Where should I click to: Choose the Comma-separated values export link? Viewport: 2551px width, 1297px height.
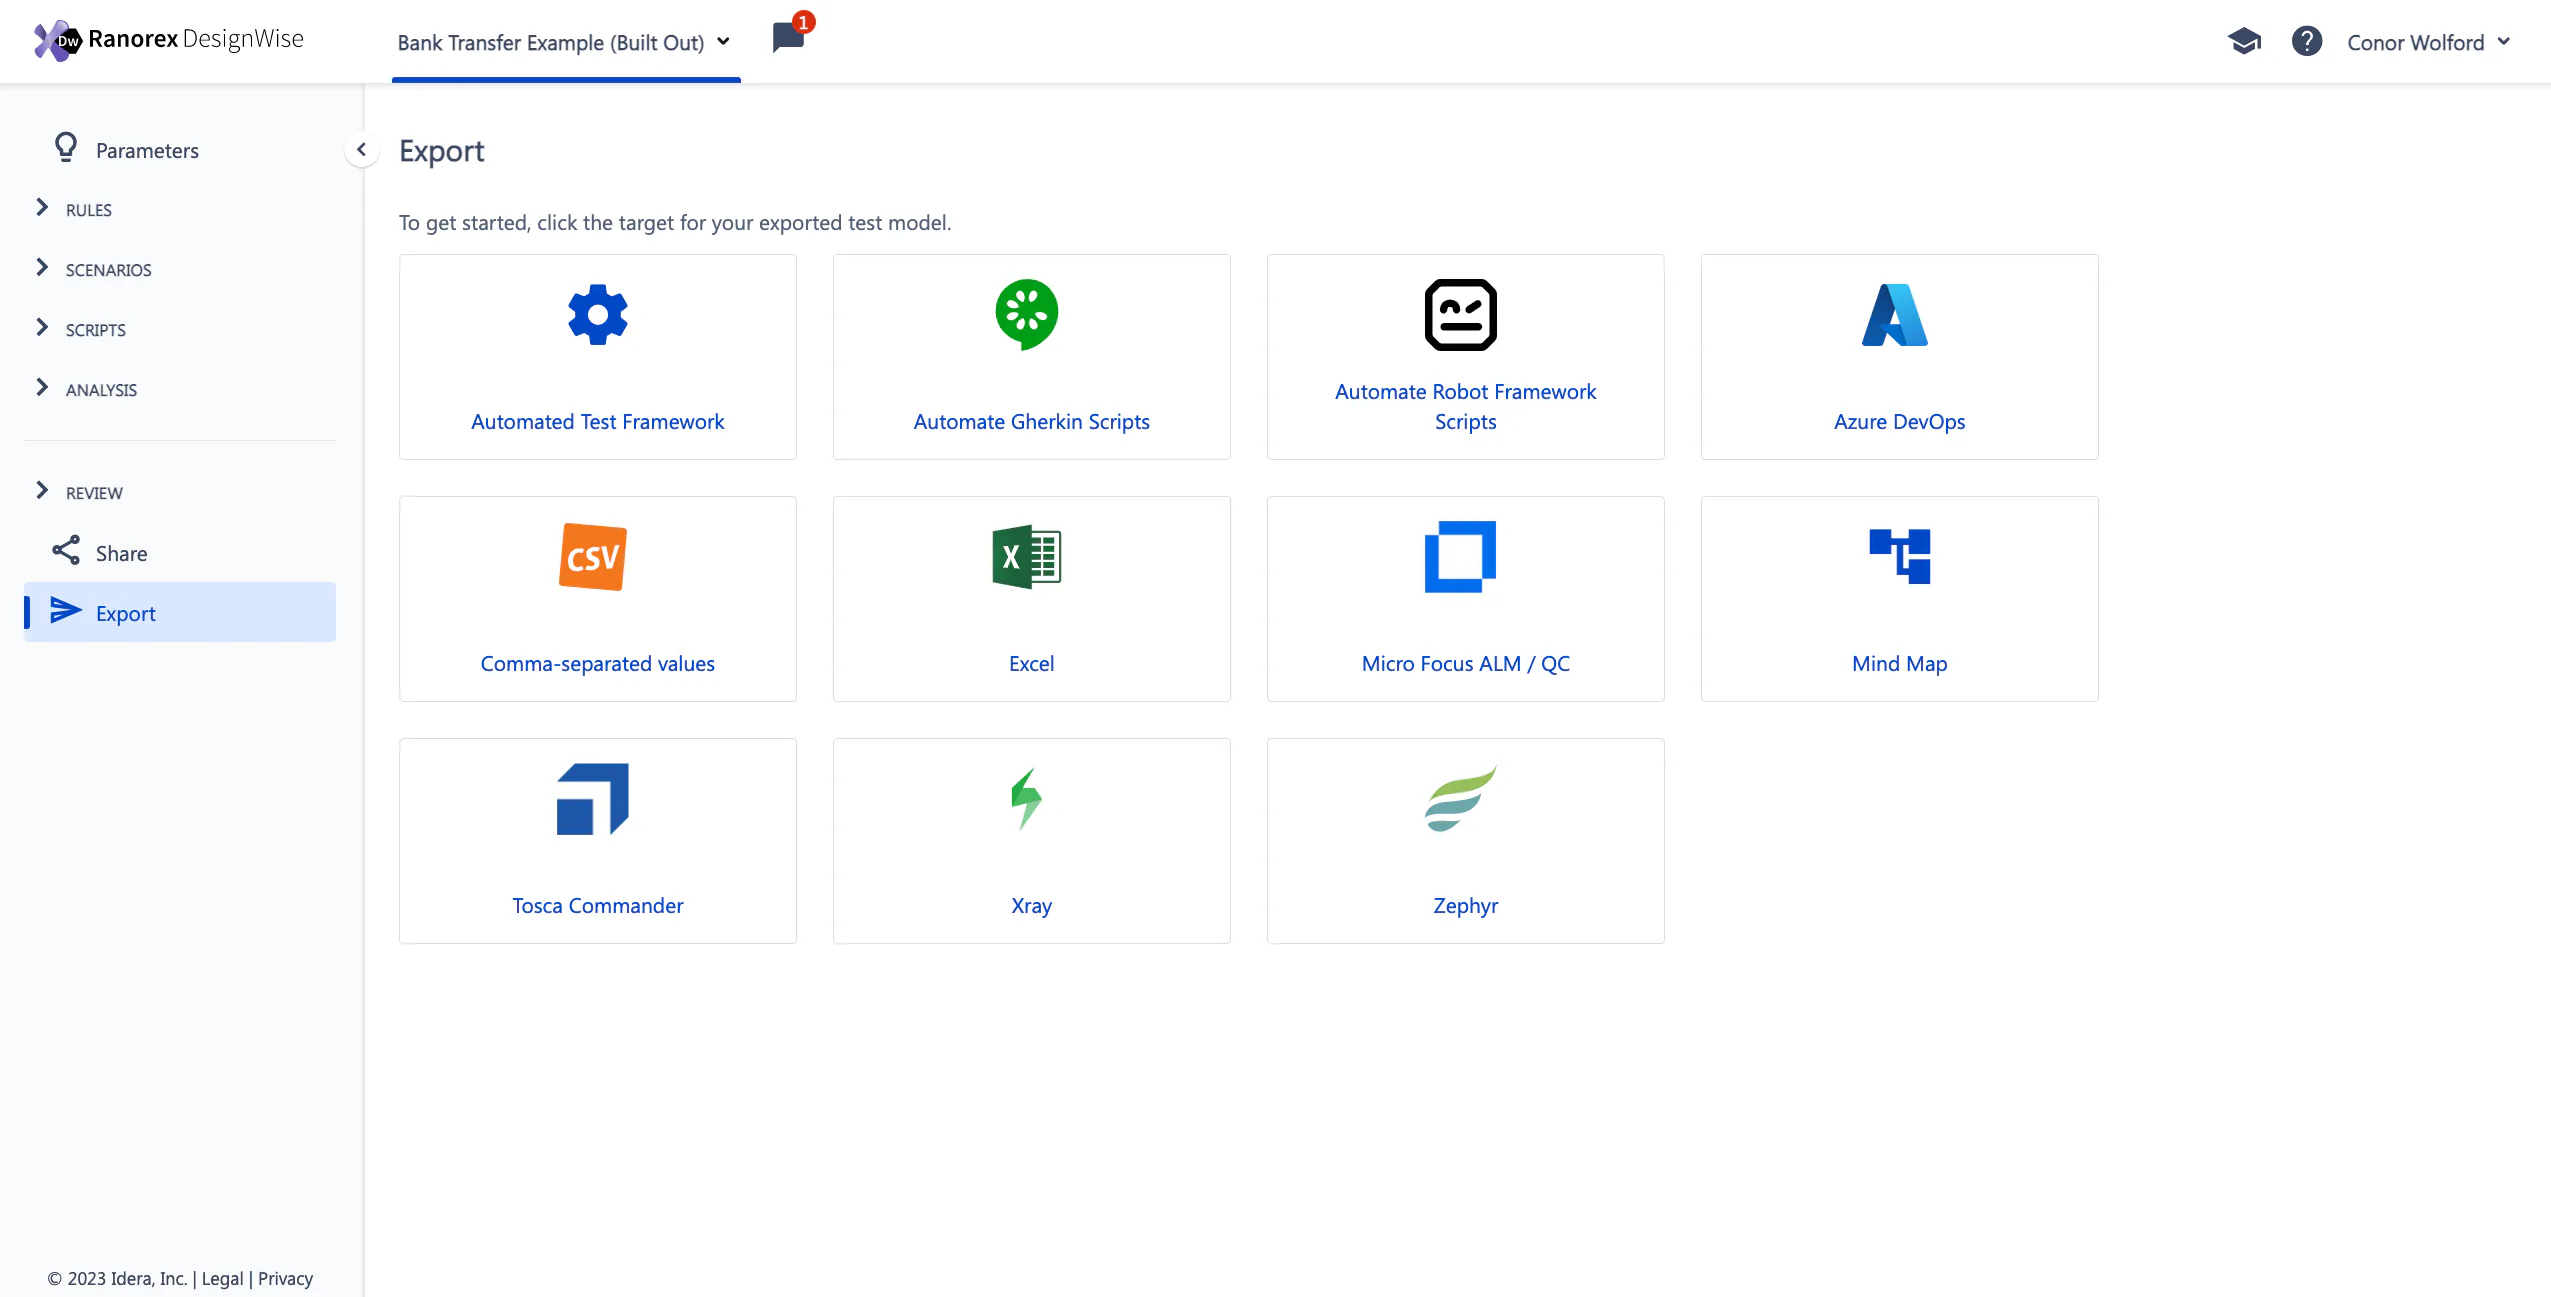pos(598,664)
